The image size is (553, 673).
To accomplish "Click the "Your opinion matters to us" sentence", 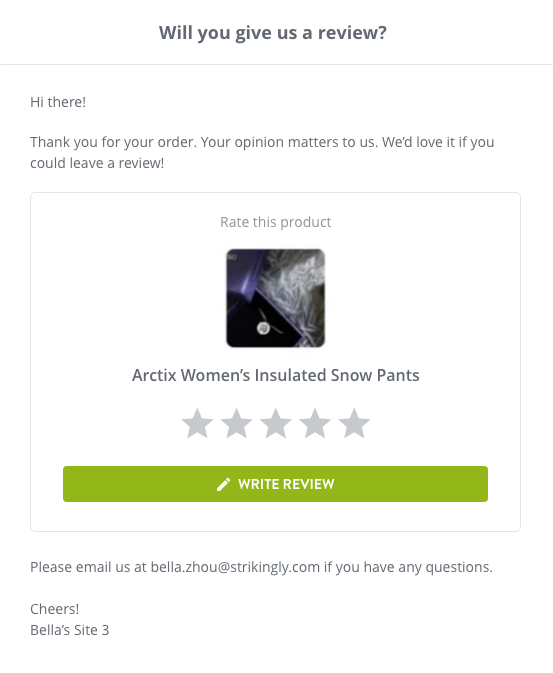I will tap(289, 142).
